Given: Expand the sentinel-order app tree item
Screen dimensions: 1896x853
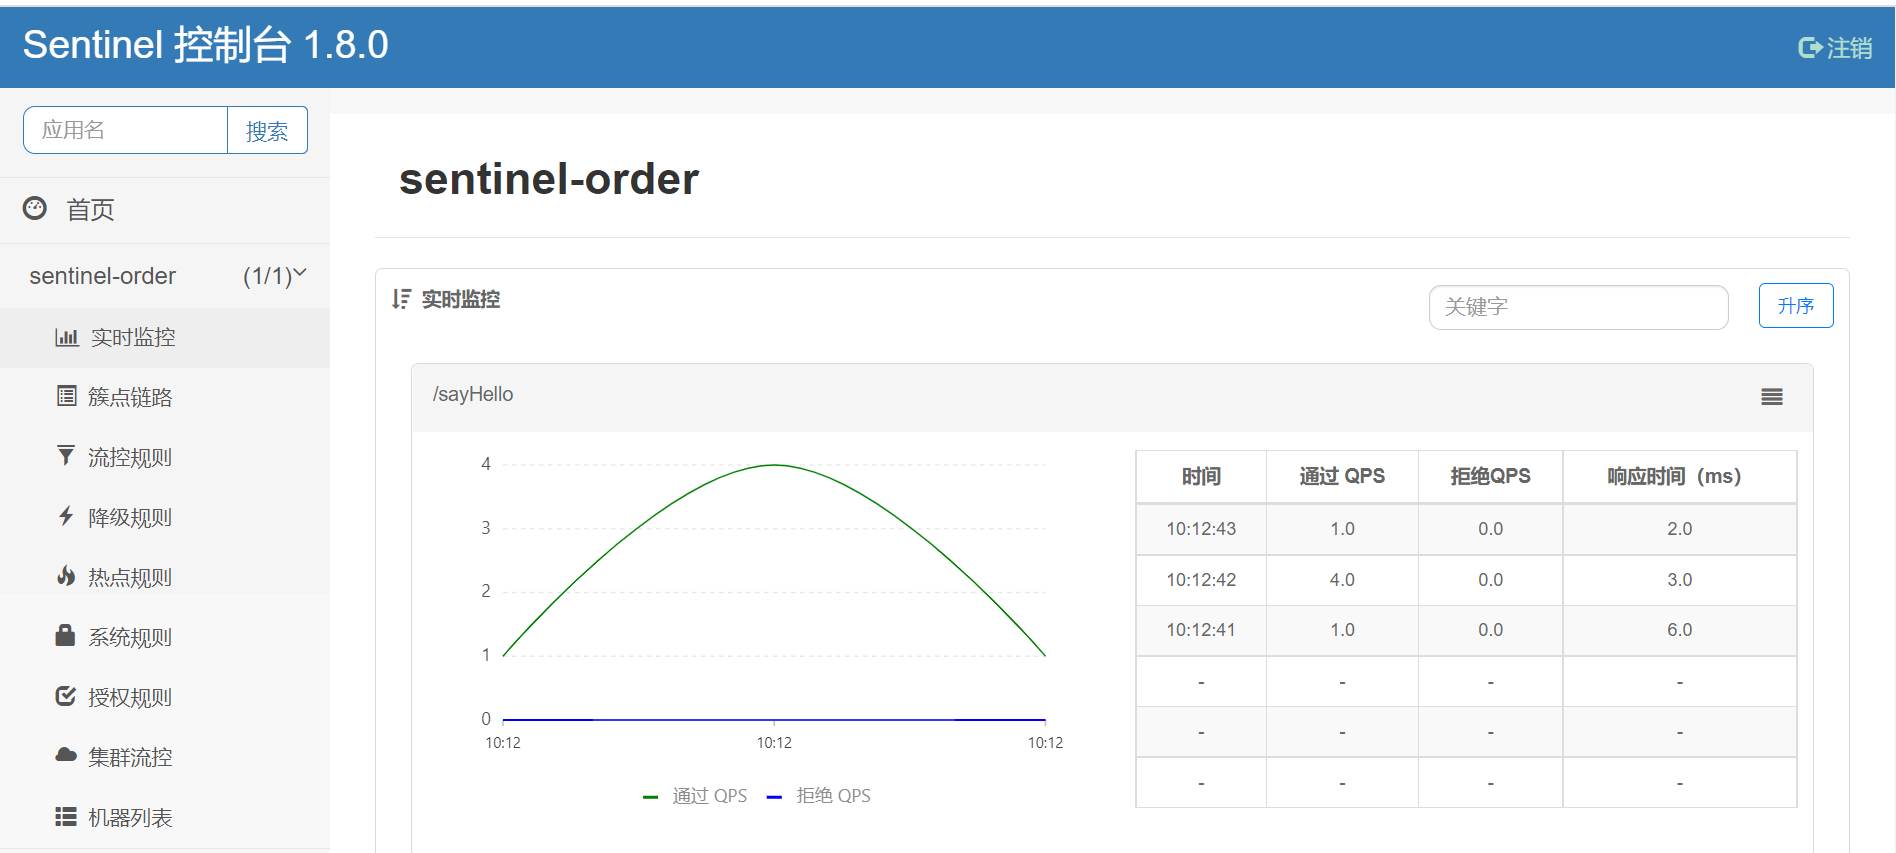Looking at the screenshot, I should click(165, 276).
